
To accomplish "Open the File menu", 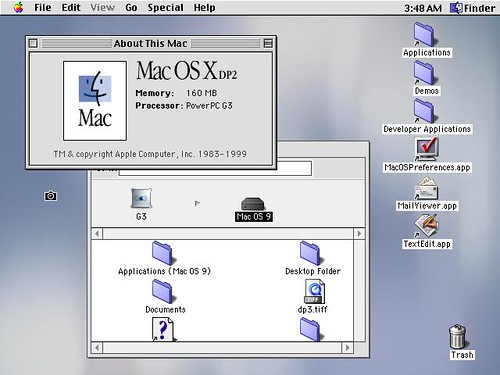I will click(x=43, y=7).
